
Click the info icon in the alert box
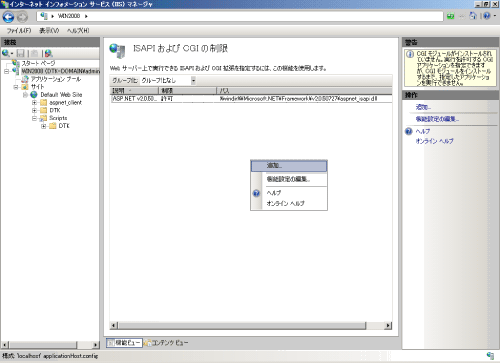tap(410, 54)
